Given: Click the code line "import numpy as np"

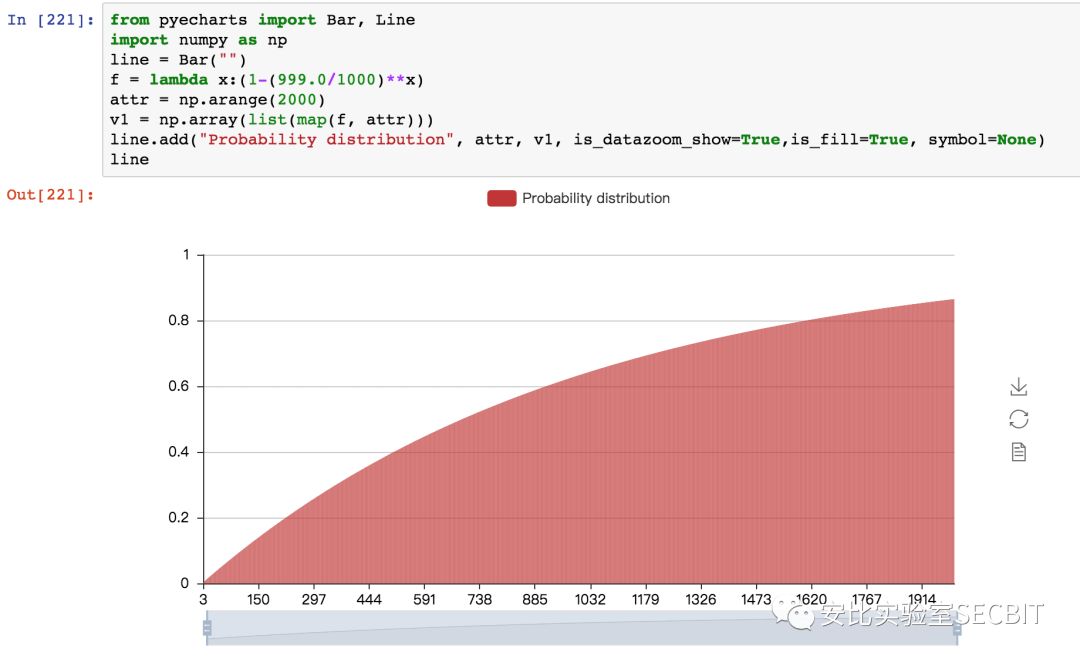Looking at the screenshot, I should [198, 40].
